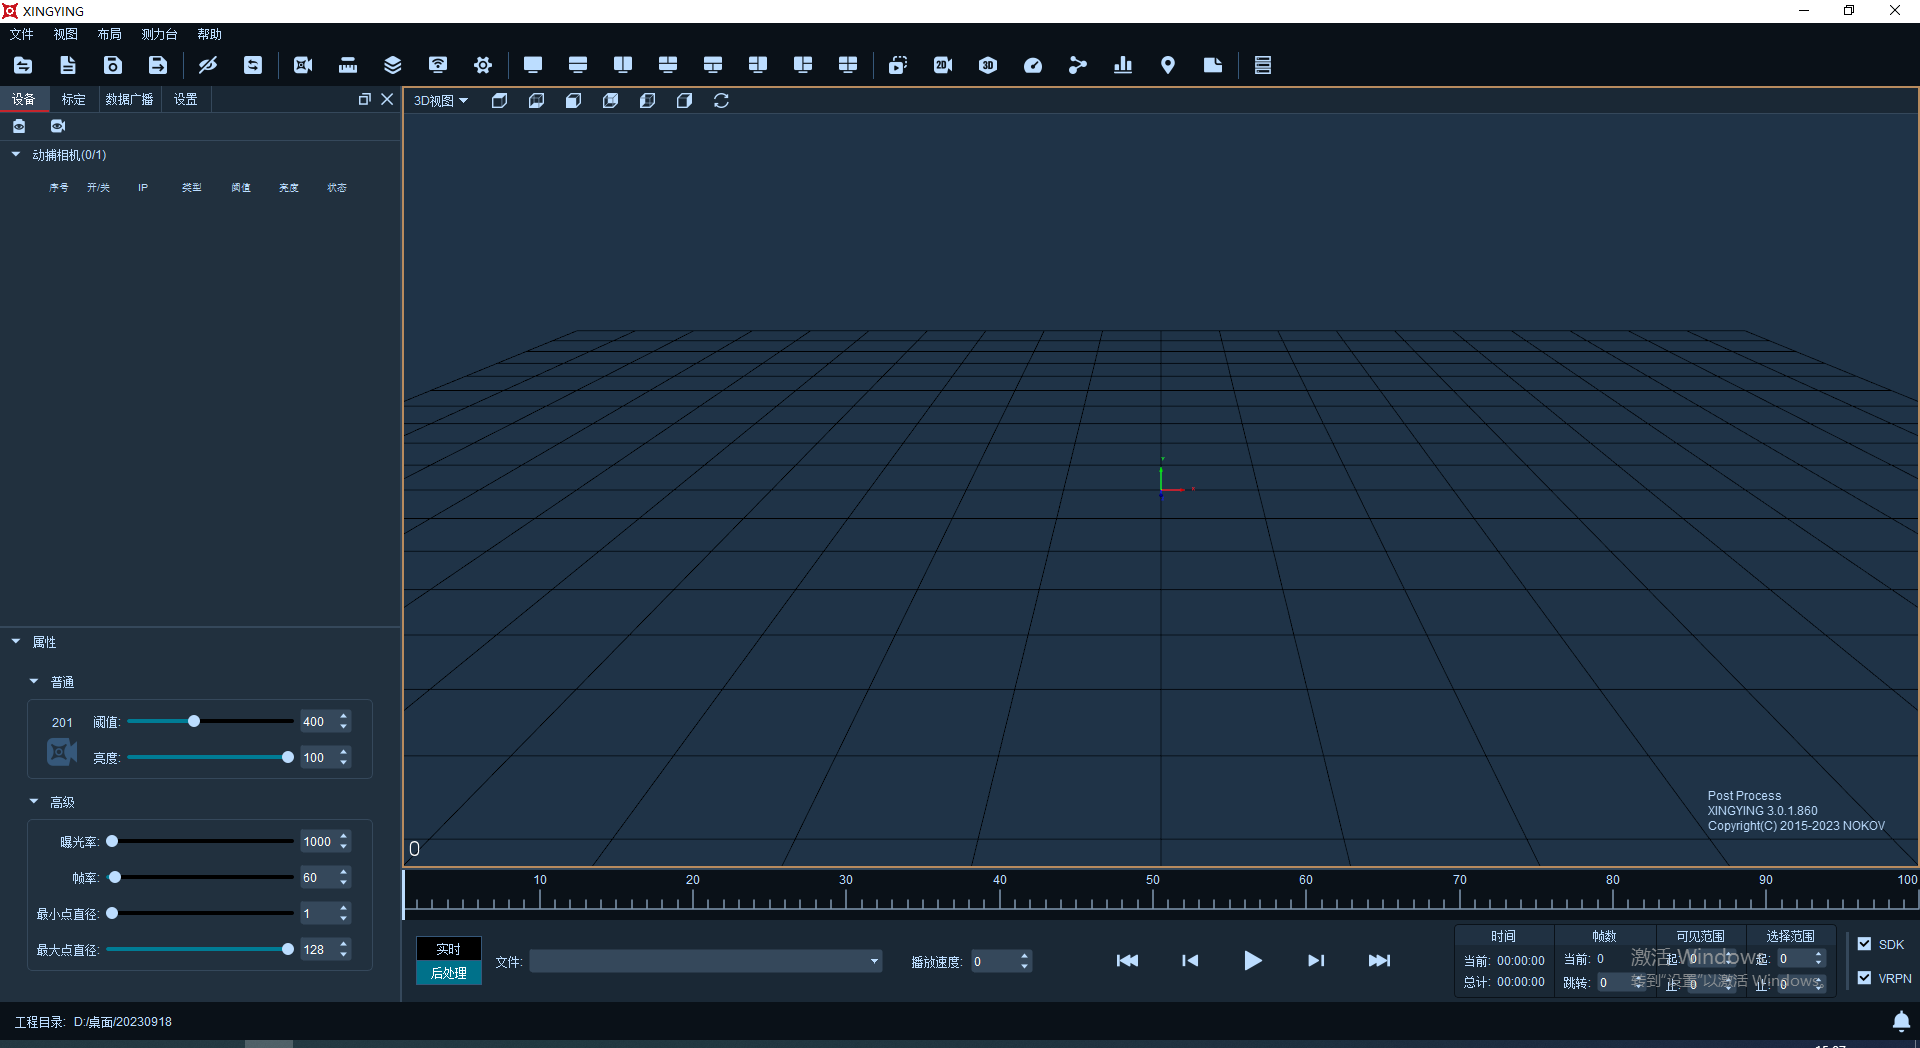Click the location pin marker icon
The height and width of the screenshot is (1048, 1920).
click(x=1167, y=65)
